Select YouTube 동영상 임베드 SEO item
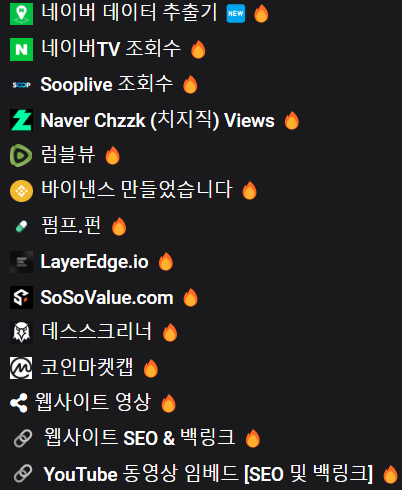Screen dimensions: 402x490 208,474
